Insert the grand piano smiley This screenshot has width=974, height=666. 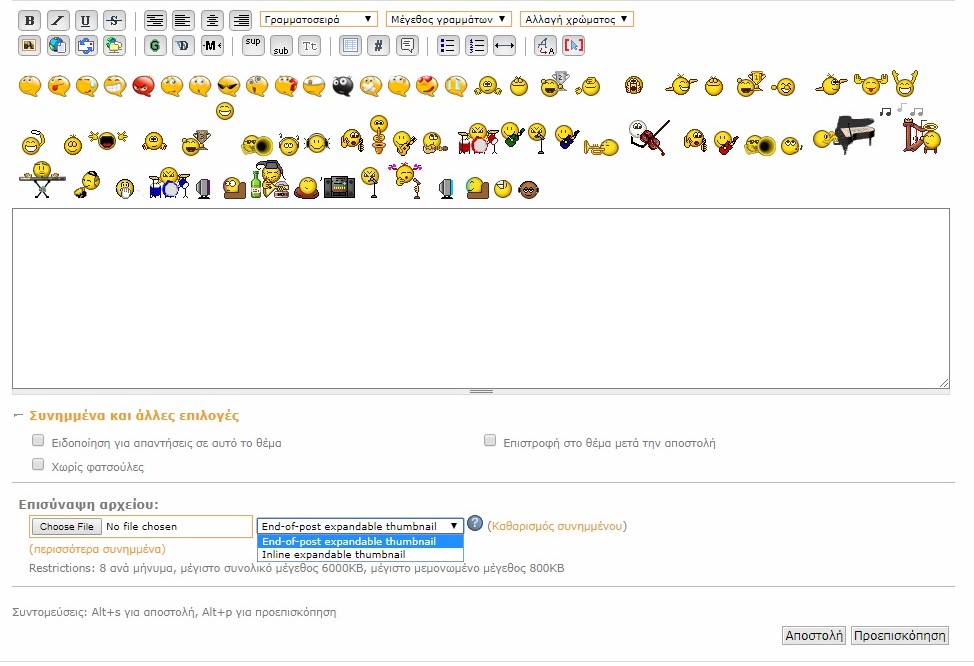(x=853, y=131)
